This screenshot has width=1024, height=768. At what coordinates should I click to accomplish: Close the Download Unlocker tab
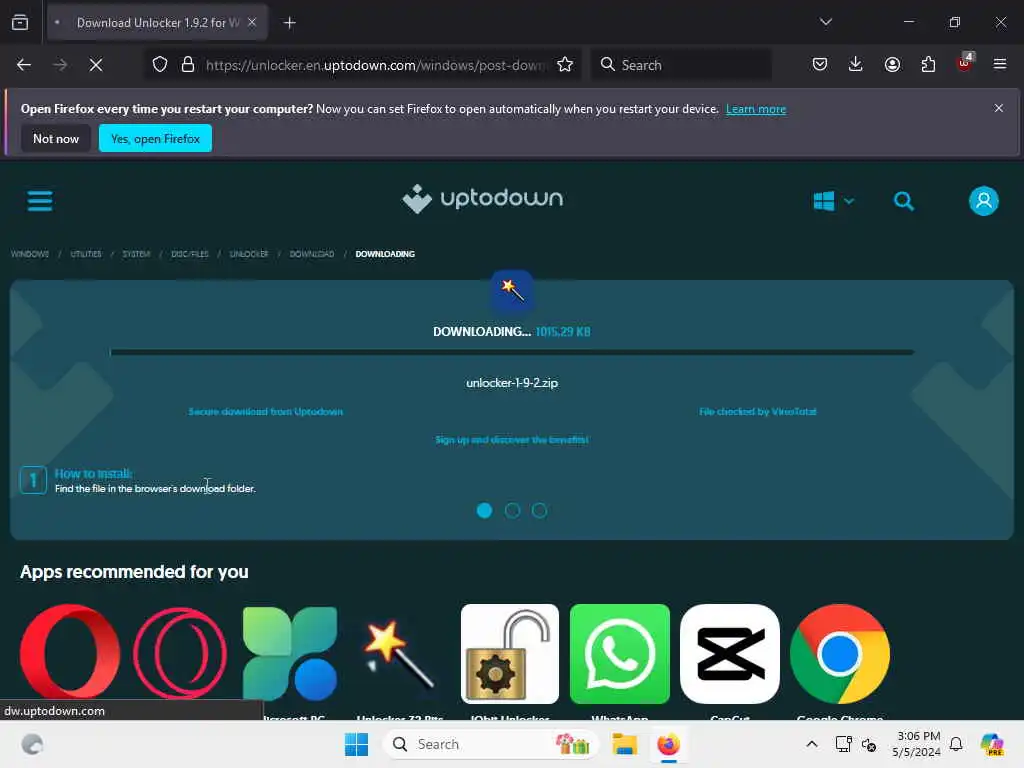pos(252,22)
